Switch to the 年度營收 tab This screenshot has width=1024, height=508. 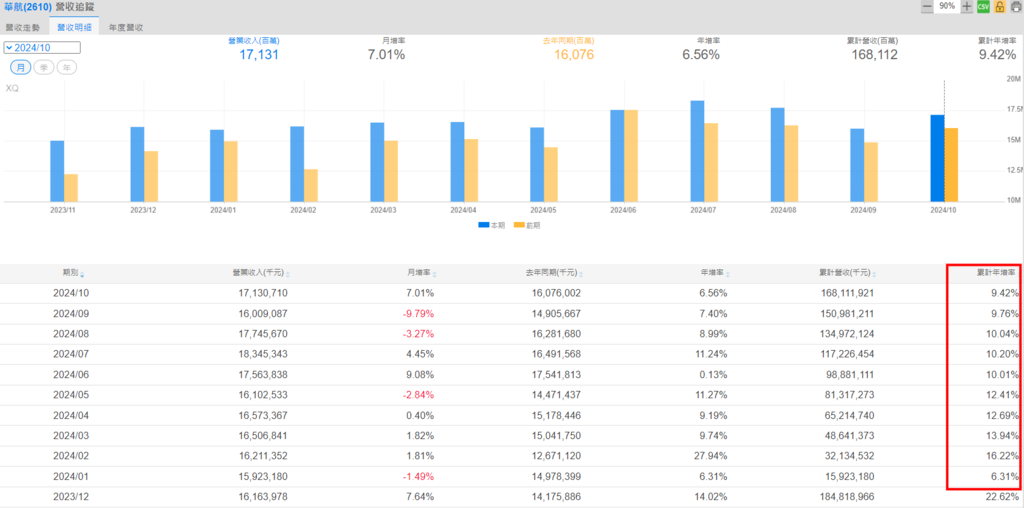(x=126, y=27)
